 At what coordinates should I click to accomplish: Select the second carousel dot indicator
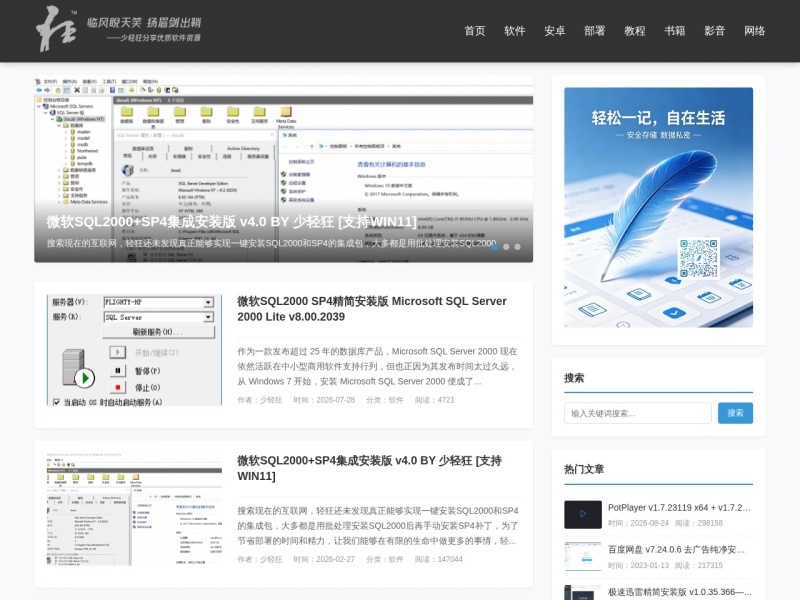506,246
